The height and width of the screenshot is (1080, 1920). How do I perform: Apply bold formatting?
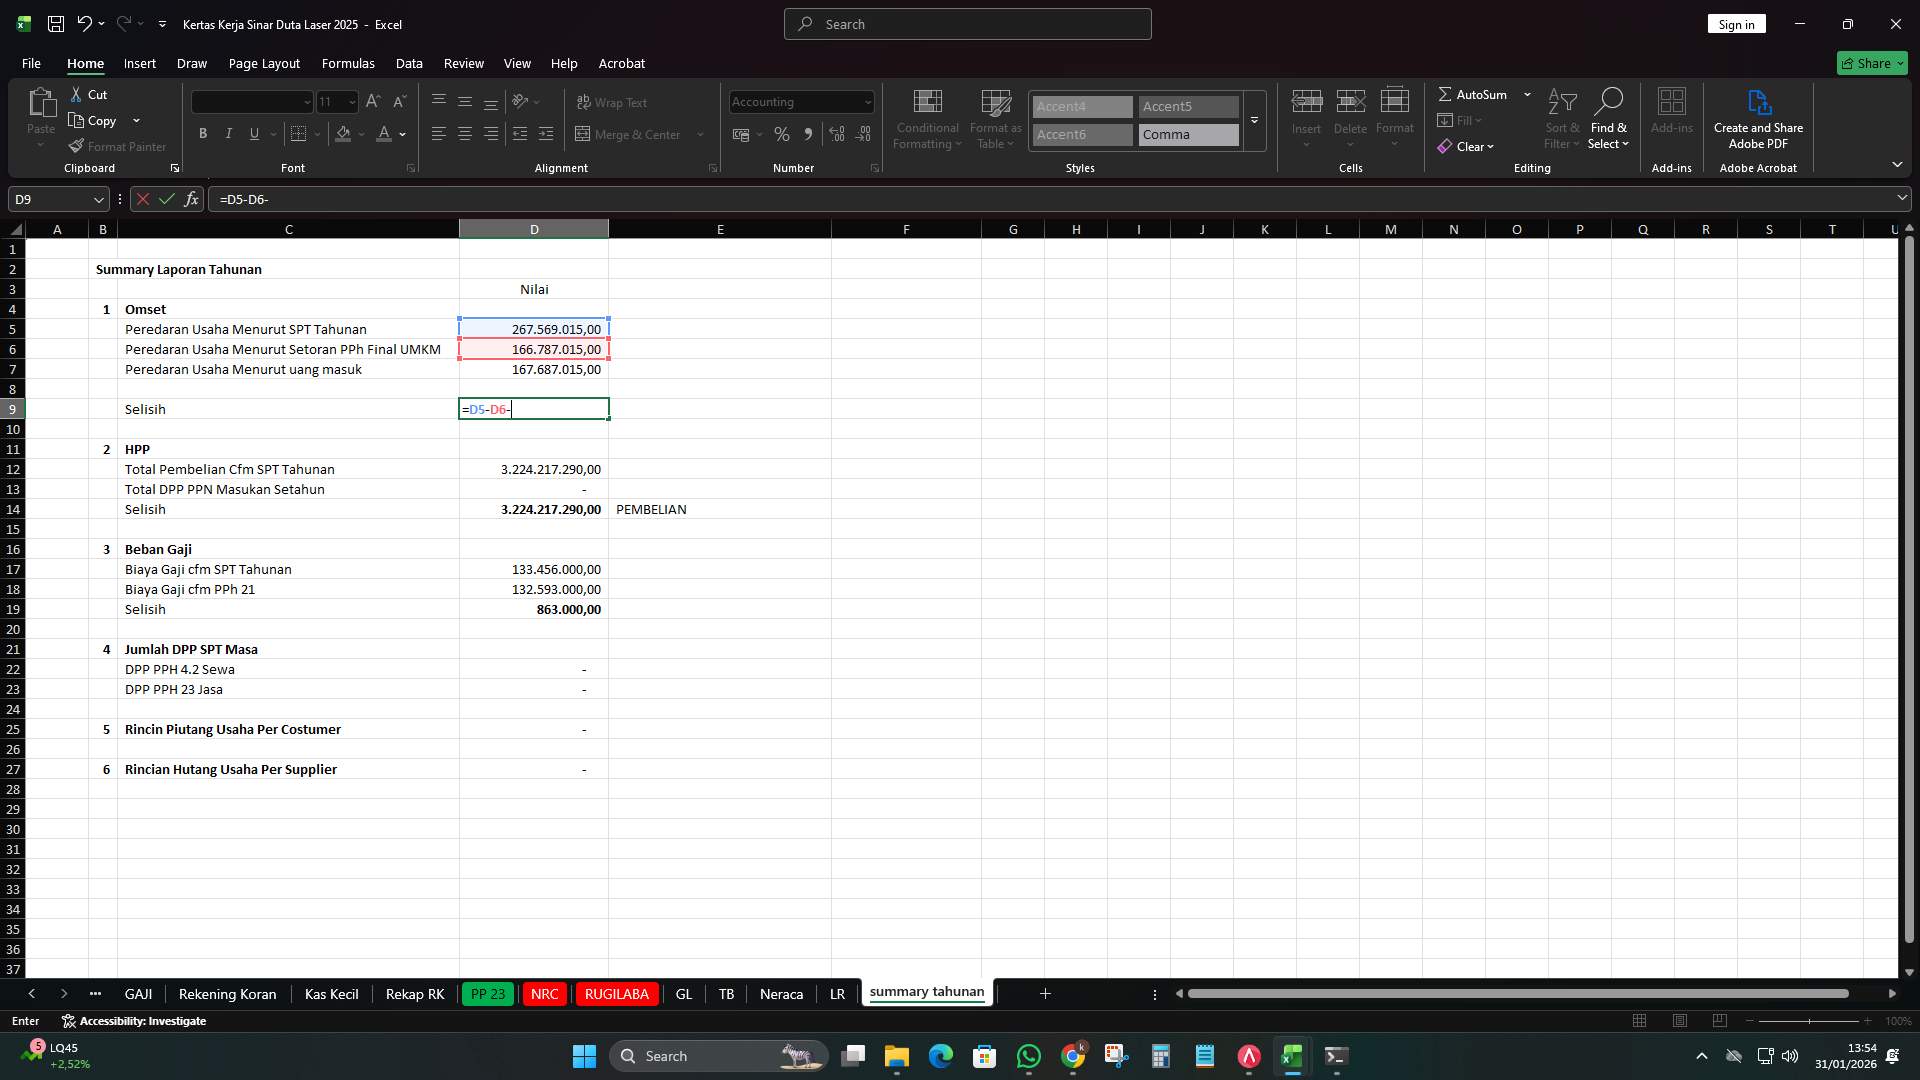203,133
